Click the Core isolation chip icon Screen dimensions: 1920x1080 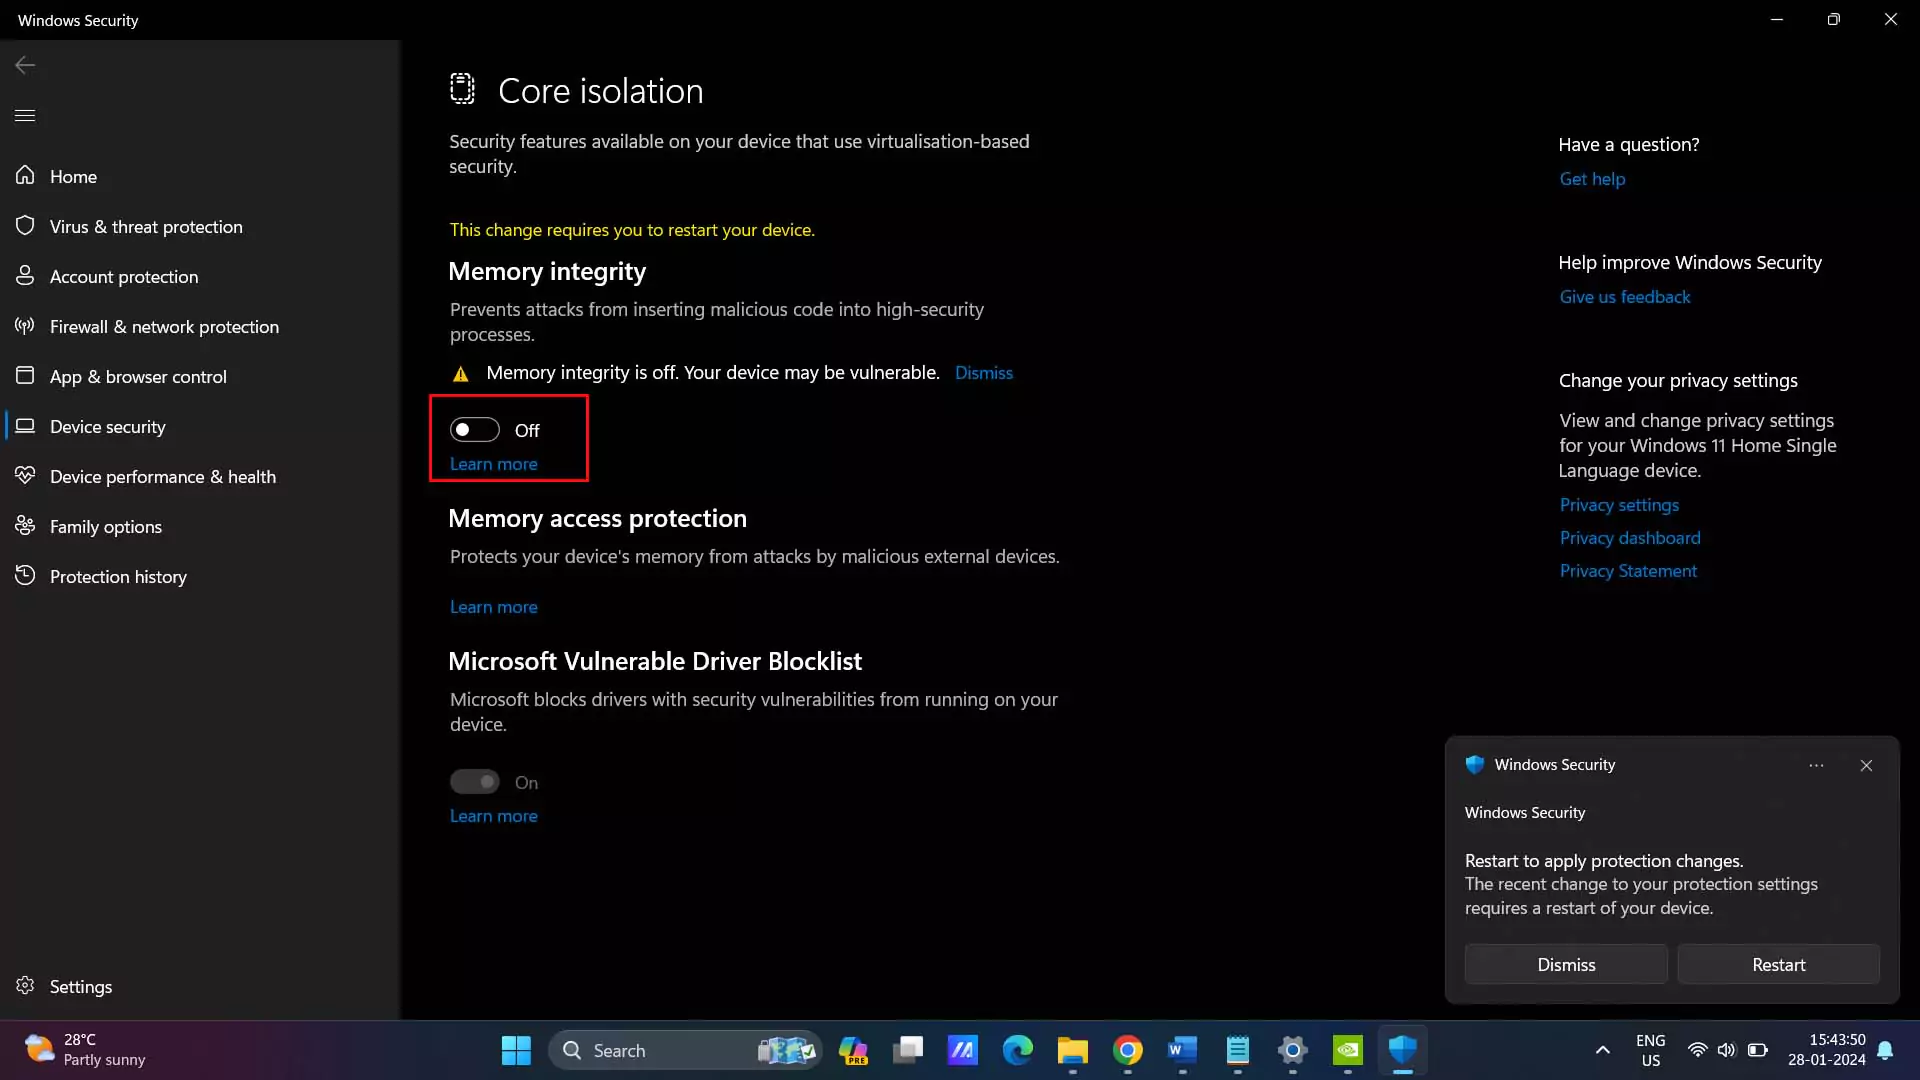click(x=462, y=89)
